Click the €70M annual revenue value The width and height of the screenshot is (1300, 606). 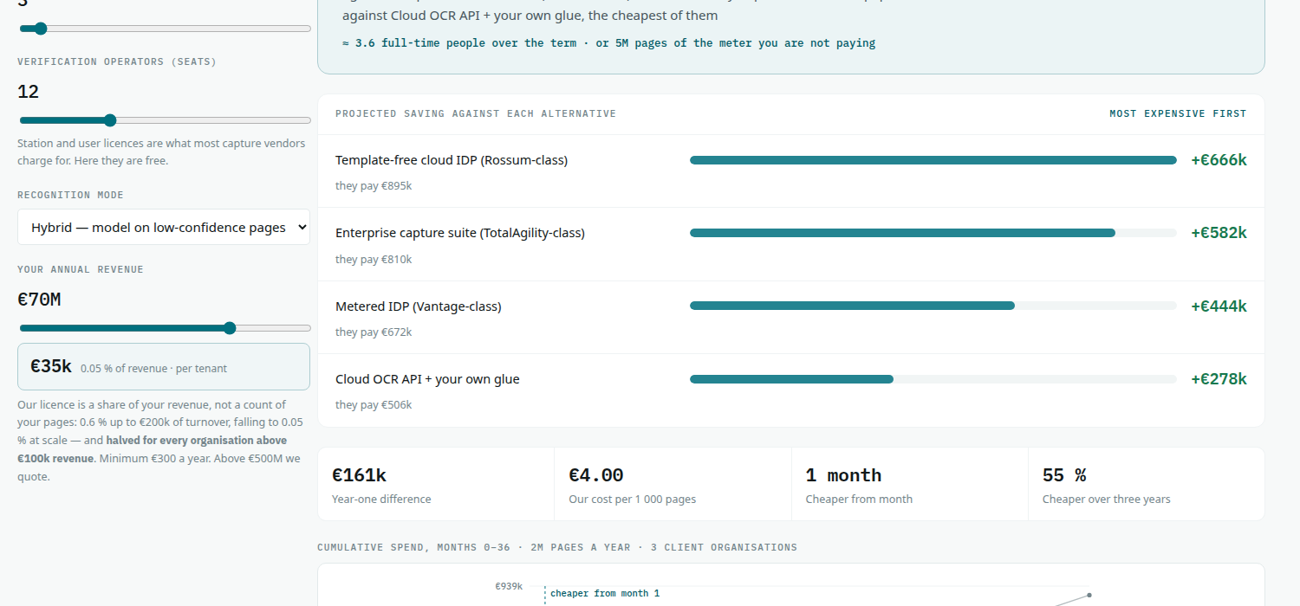click(x=39, y=299)
